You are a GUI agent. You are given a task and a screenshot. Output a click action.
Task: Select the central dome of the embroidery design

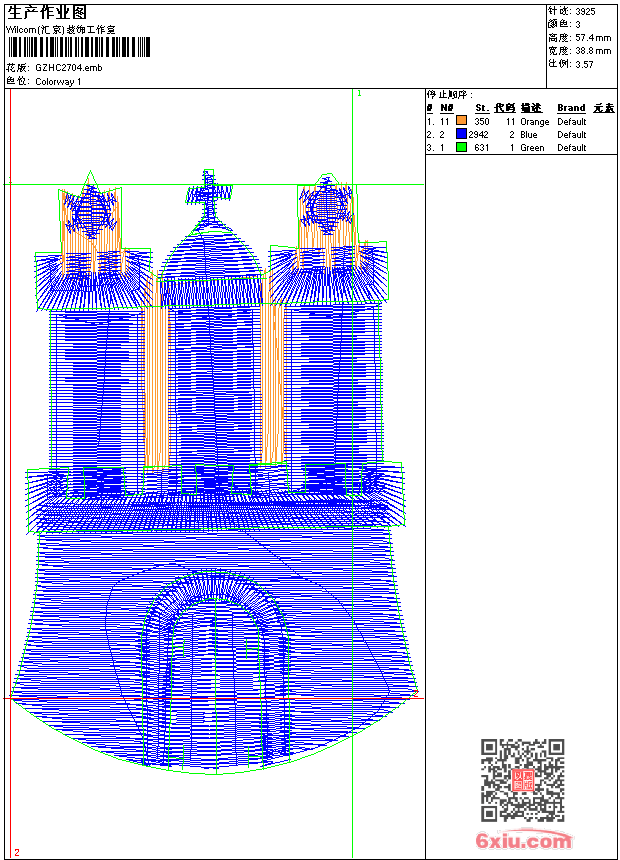tap(210, 250)
